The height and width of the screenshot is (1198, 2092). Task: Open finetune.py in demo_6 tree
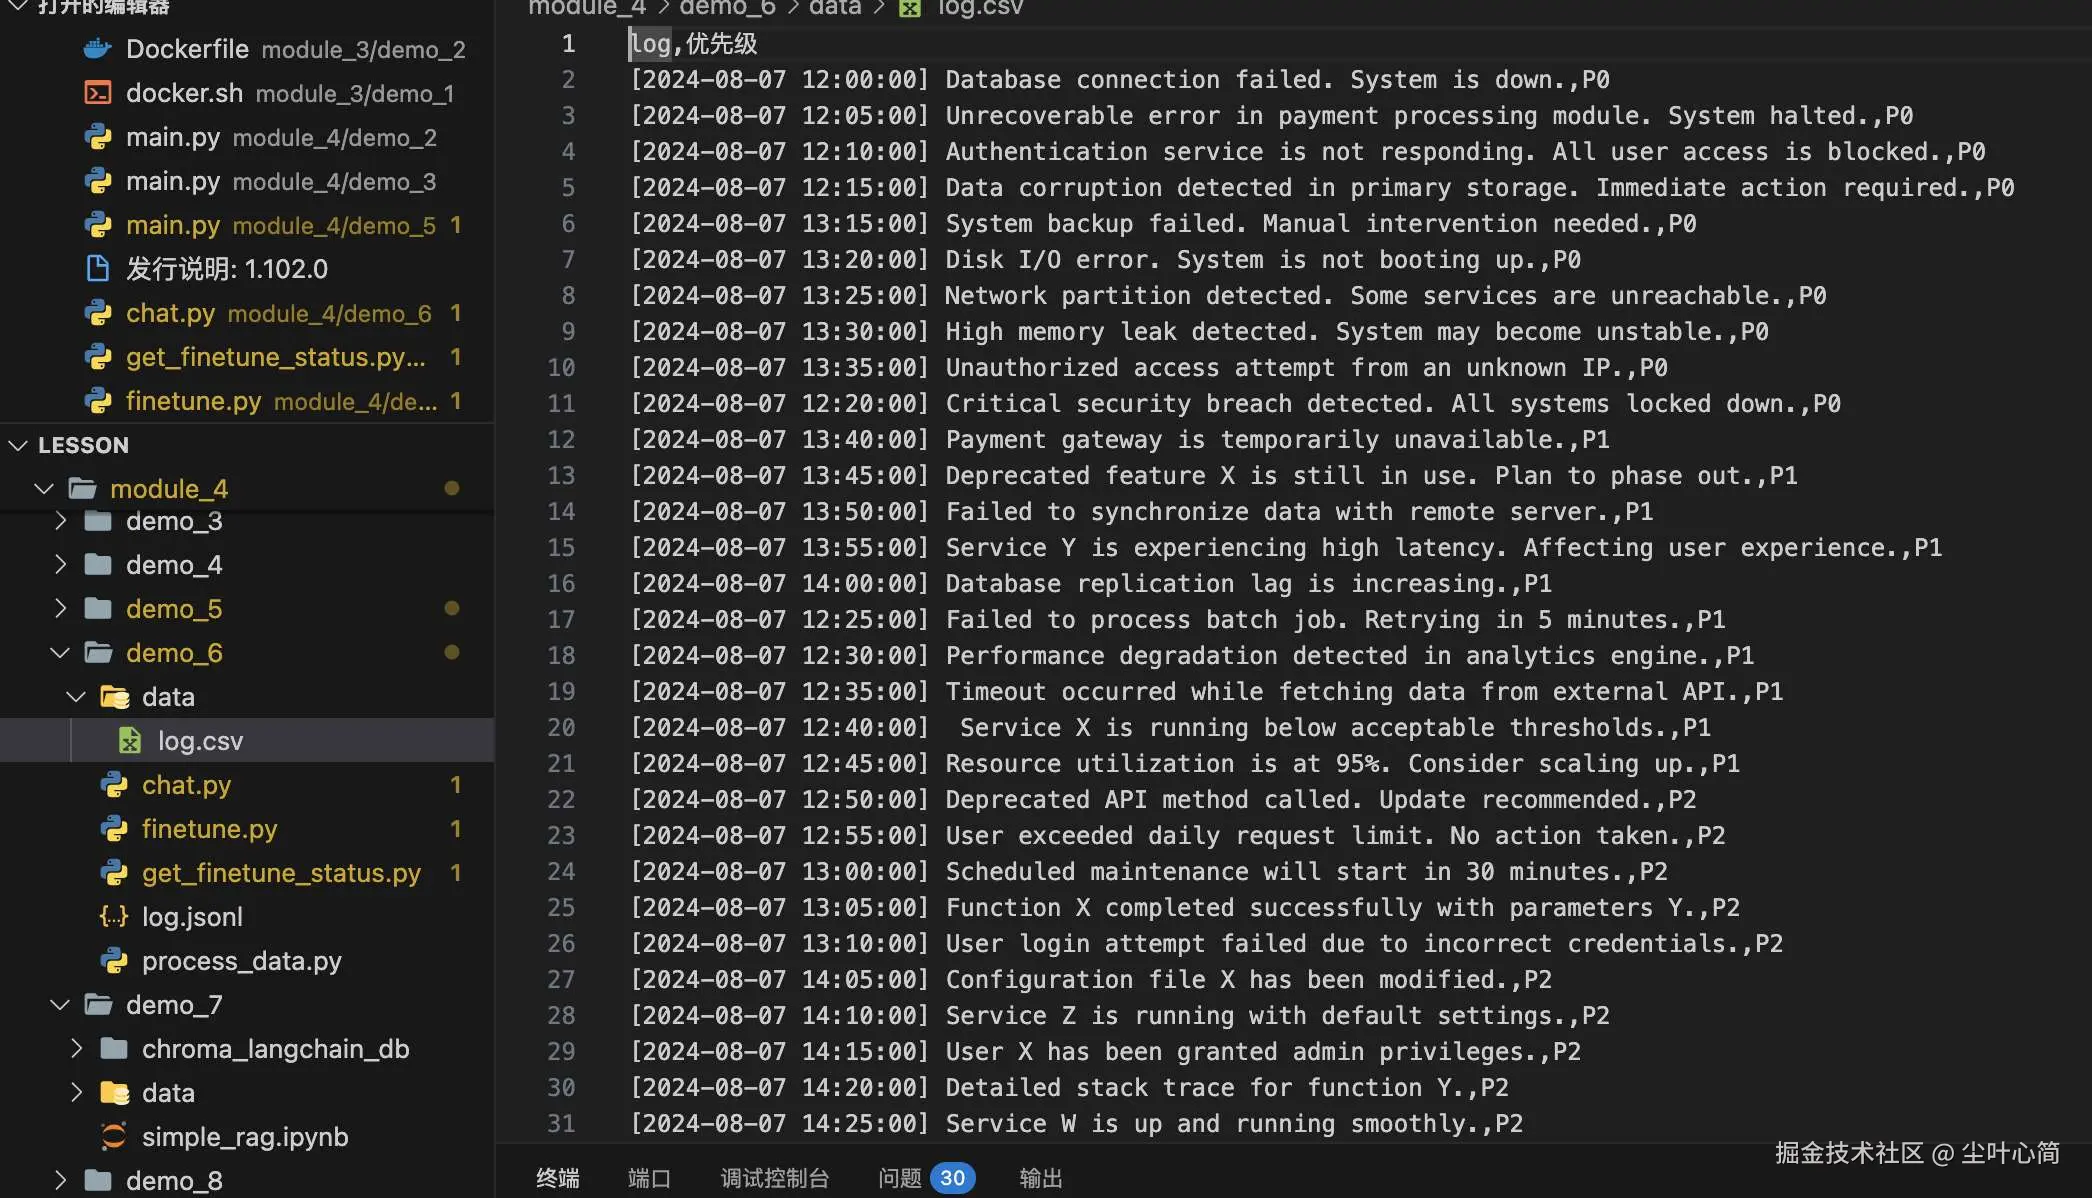click(x=209, y=829)
